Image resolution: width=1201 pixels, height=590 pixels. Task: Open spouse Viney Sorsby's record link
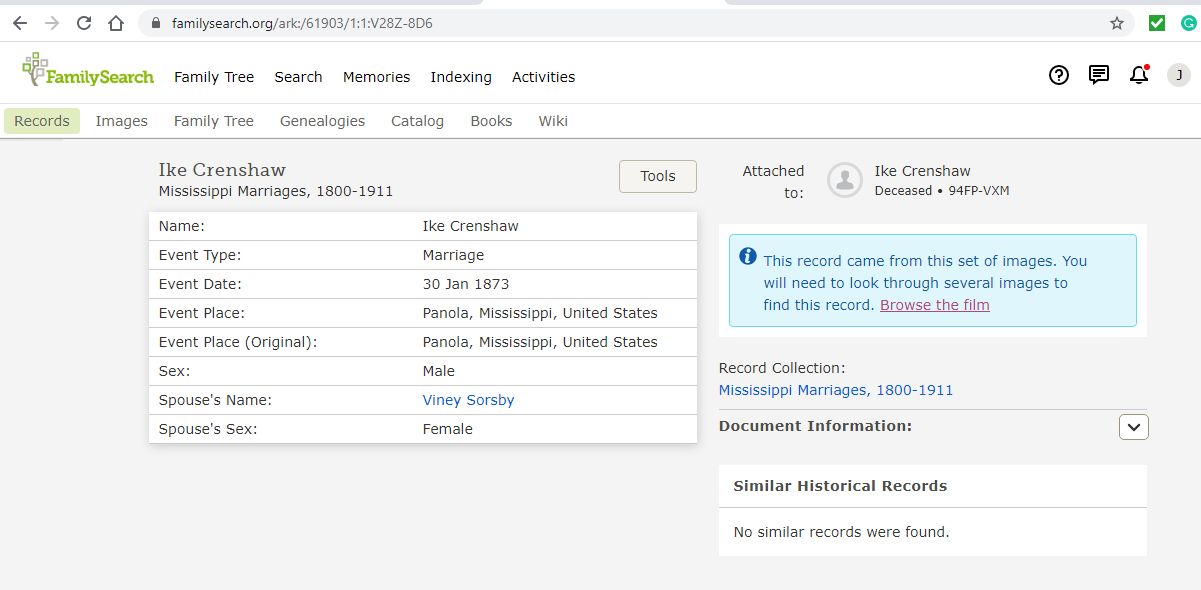point(468,400)
